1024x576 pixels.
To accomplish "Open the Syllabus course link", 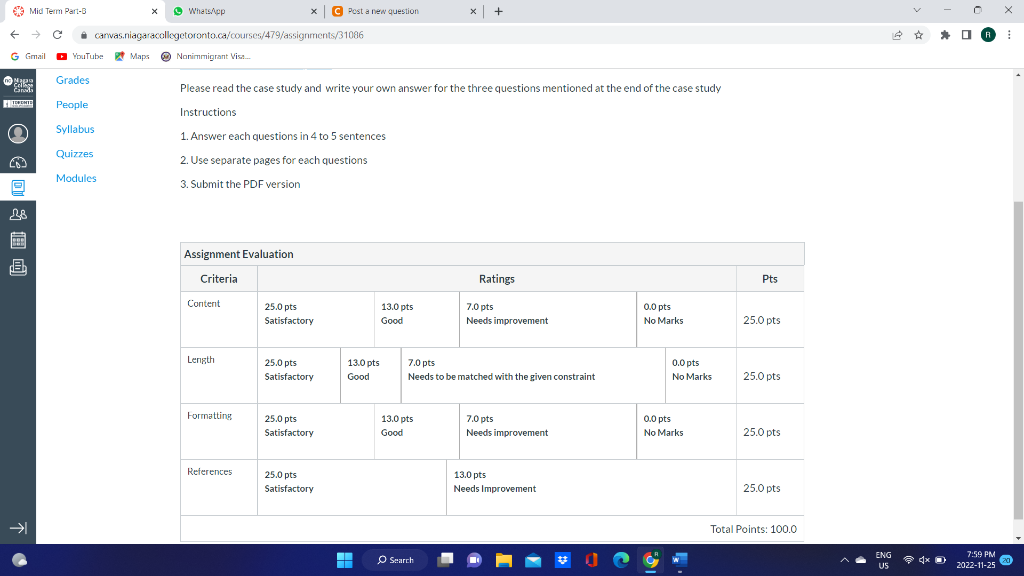I will [x=77, y=129].
